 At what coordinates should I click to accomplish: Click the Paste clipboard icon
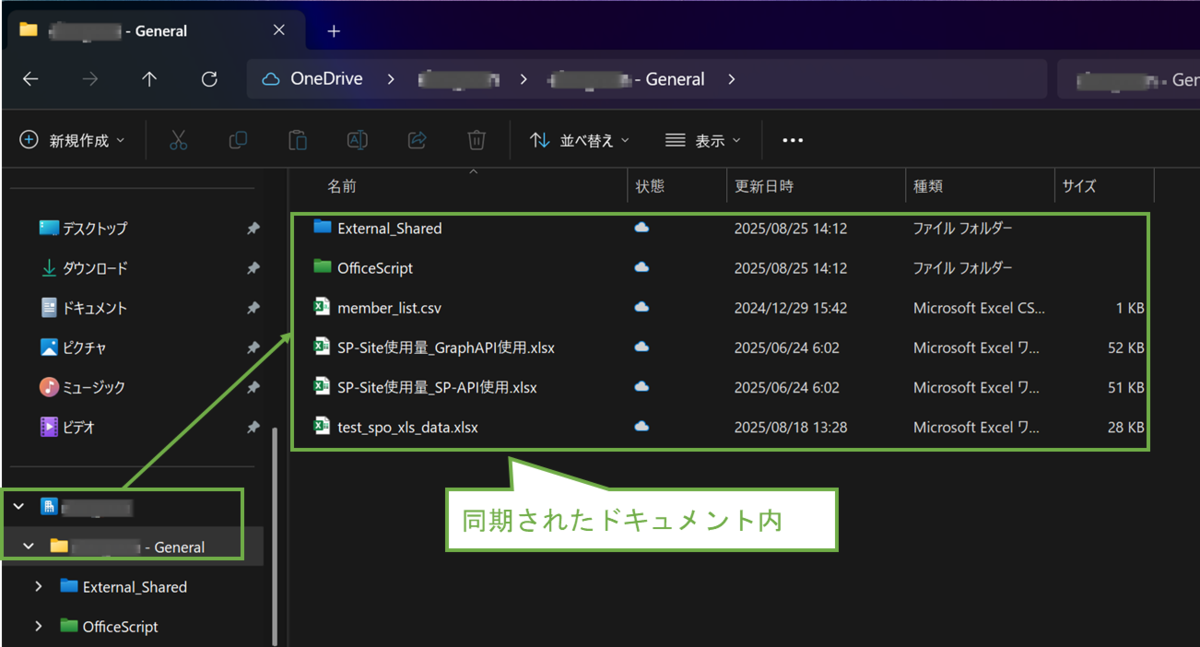297,140
